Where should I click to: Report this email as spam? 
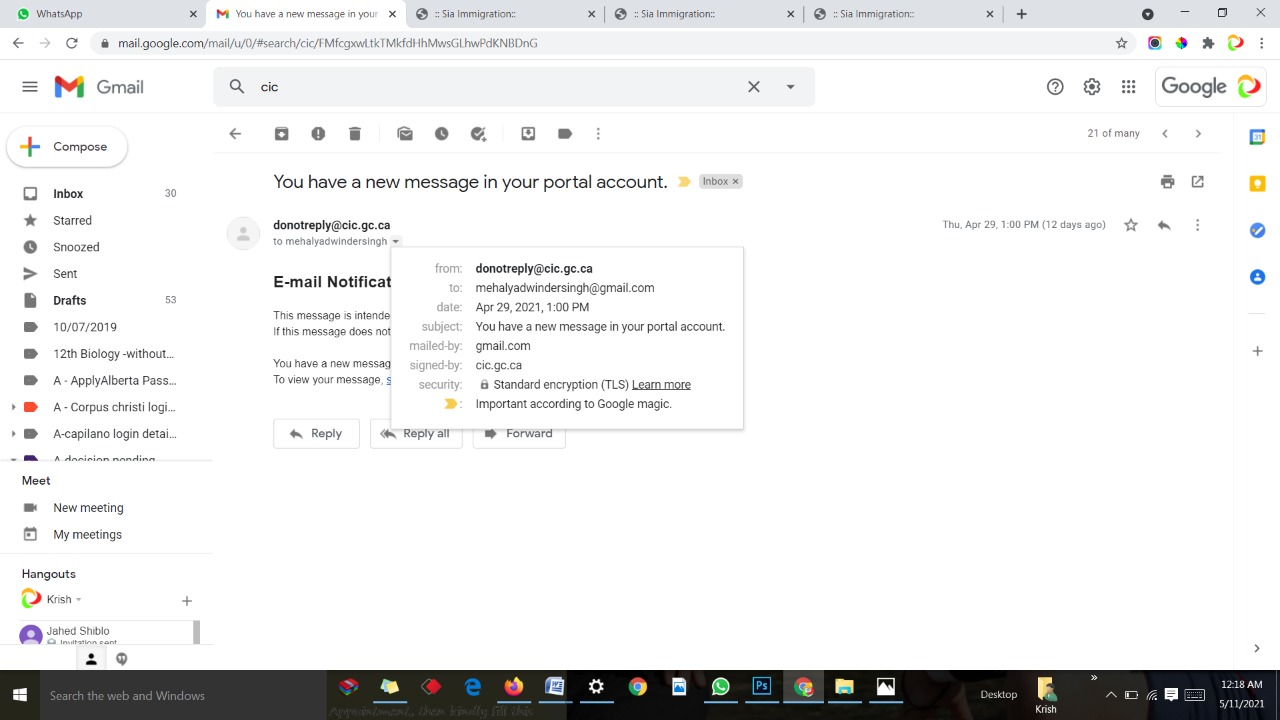(318, 133)
